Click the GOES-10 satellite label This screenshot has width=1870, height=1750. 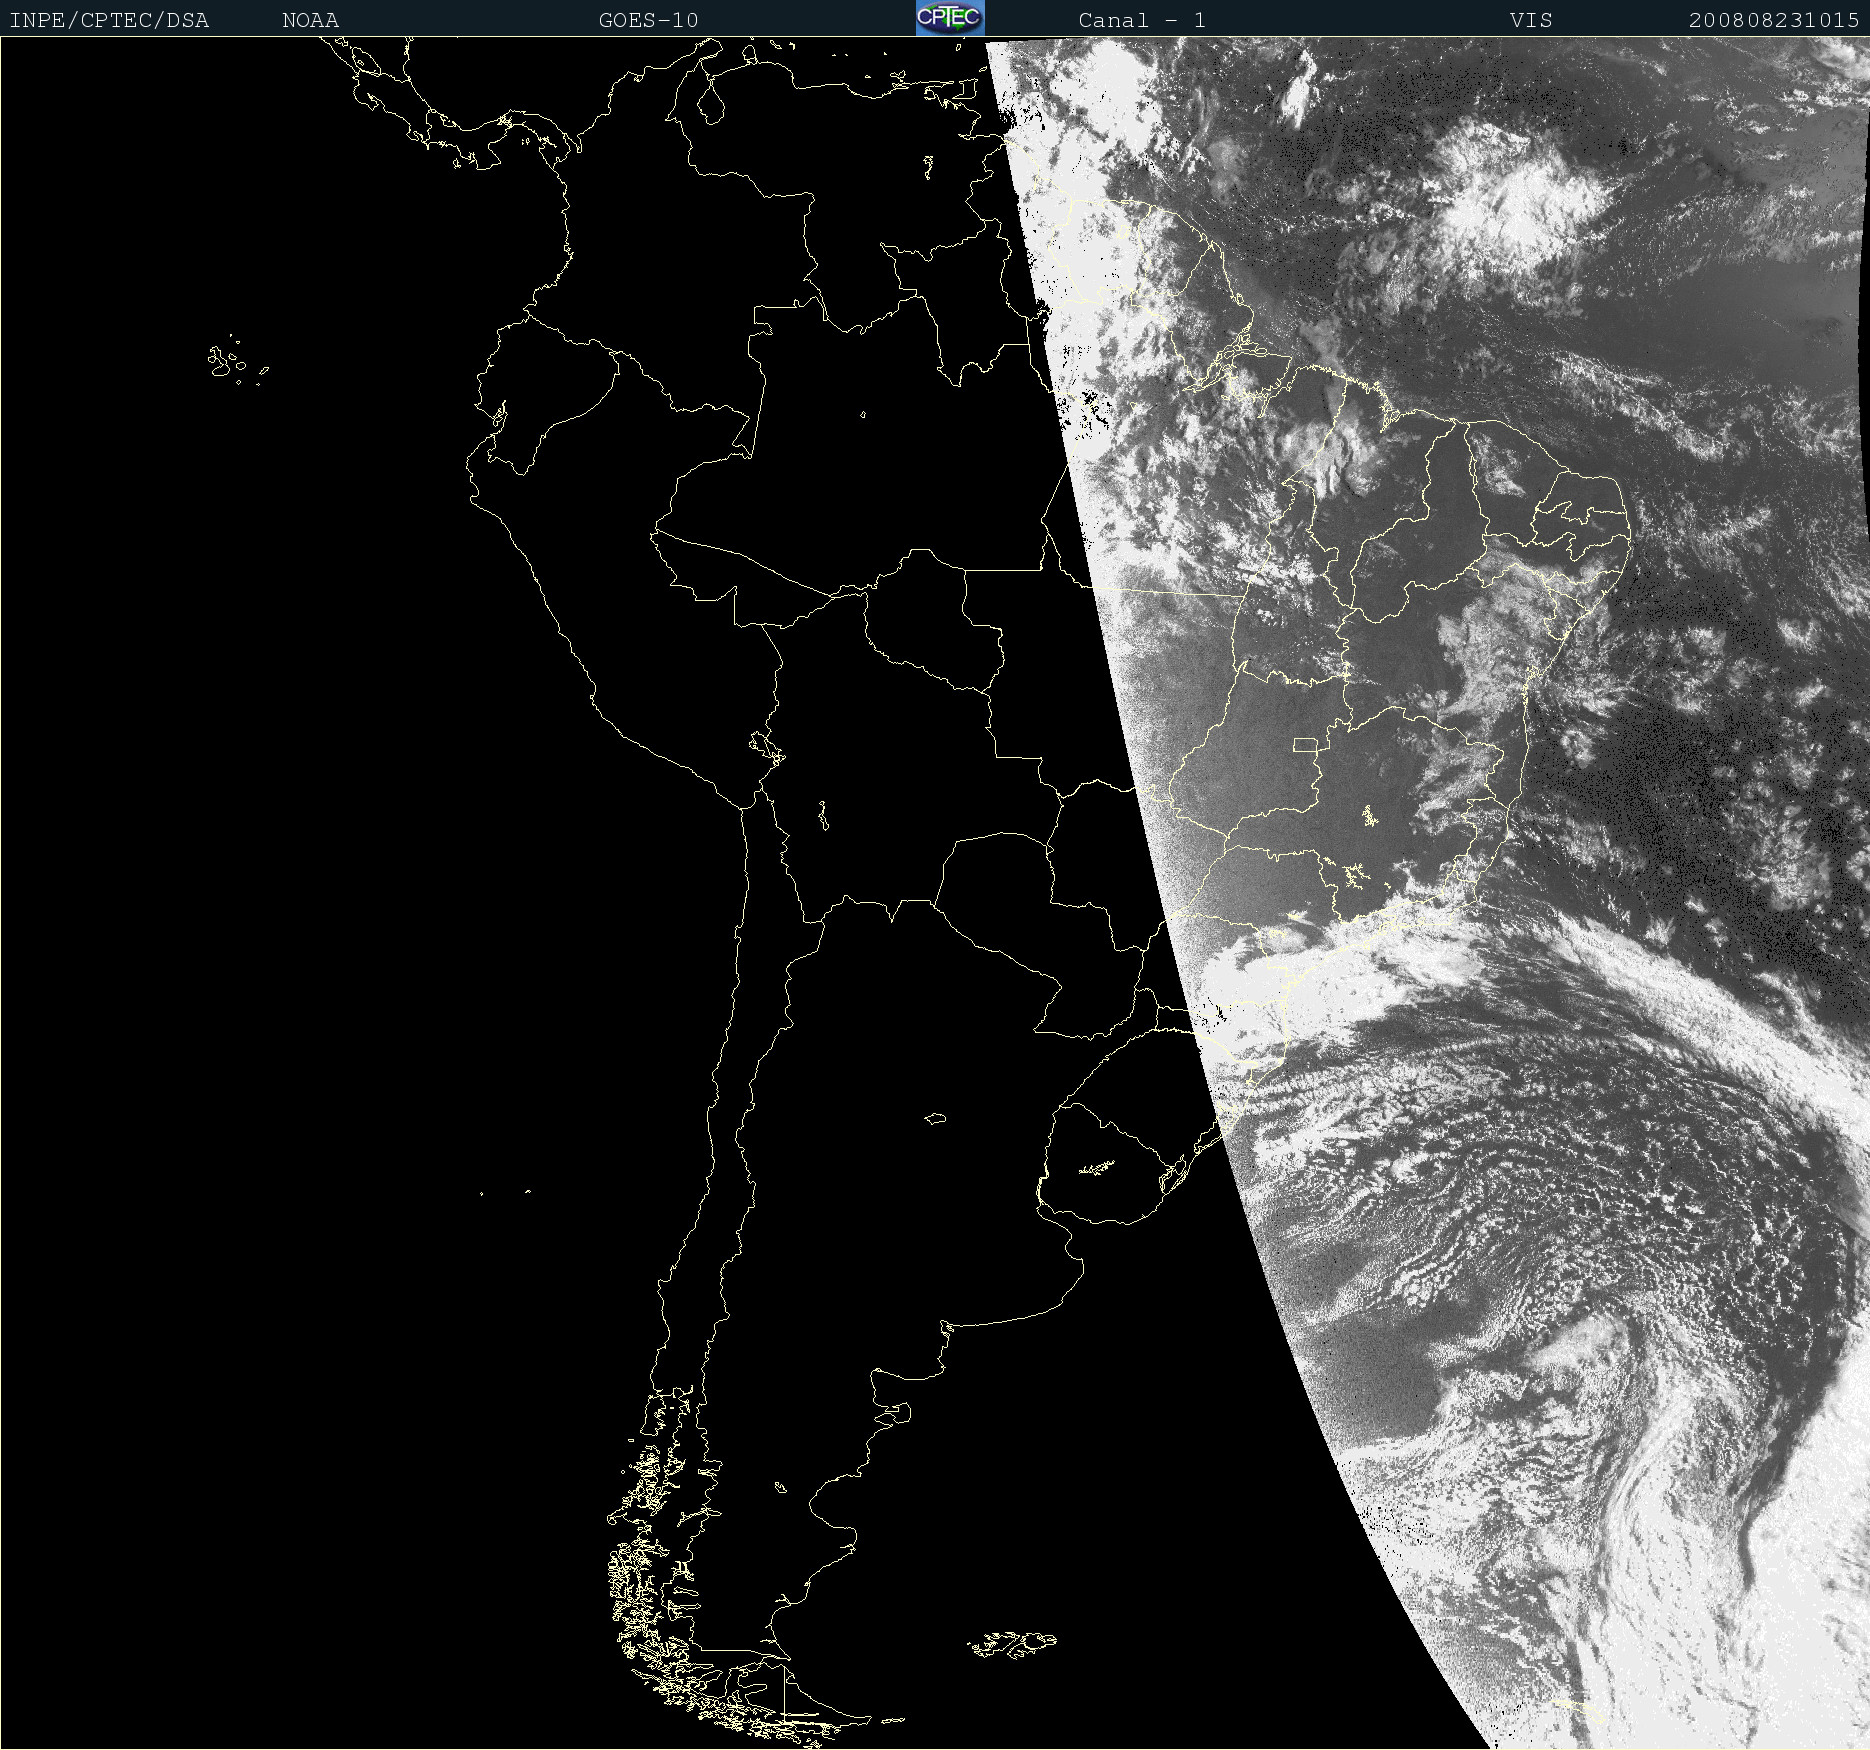click(x=648, y=20)
